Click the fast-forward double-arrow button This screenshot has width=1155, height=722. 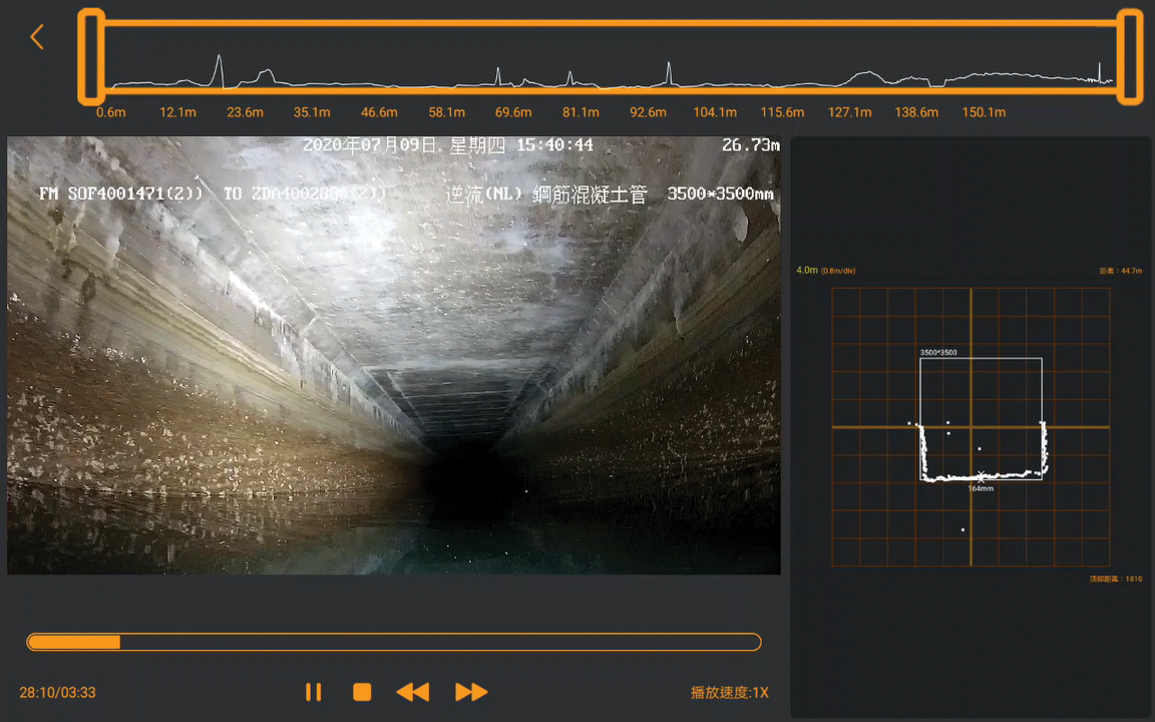click(471, 692)
